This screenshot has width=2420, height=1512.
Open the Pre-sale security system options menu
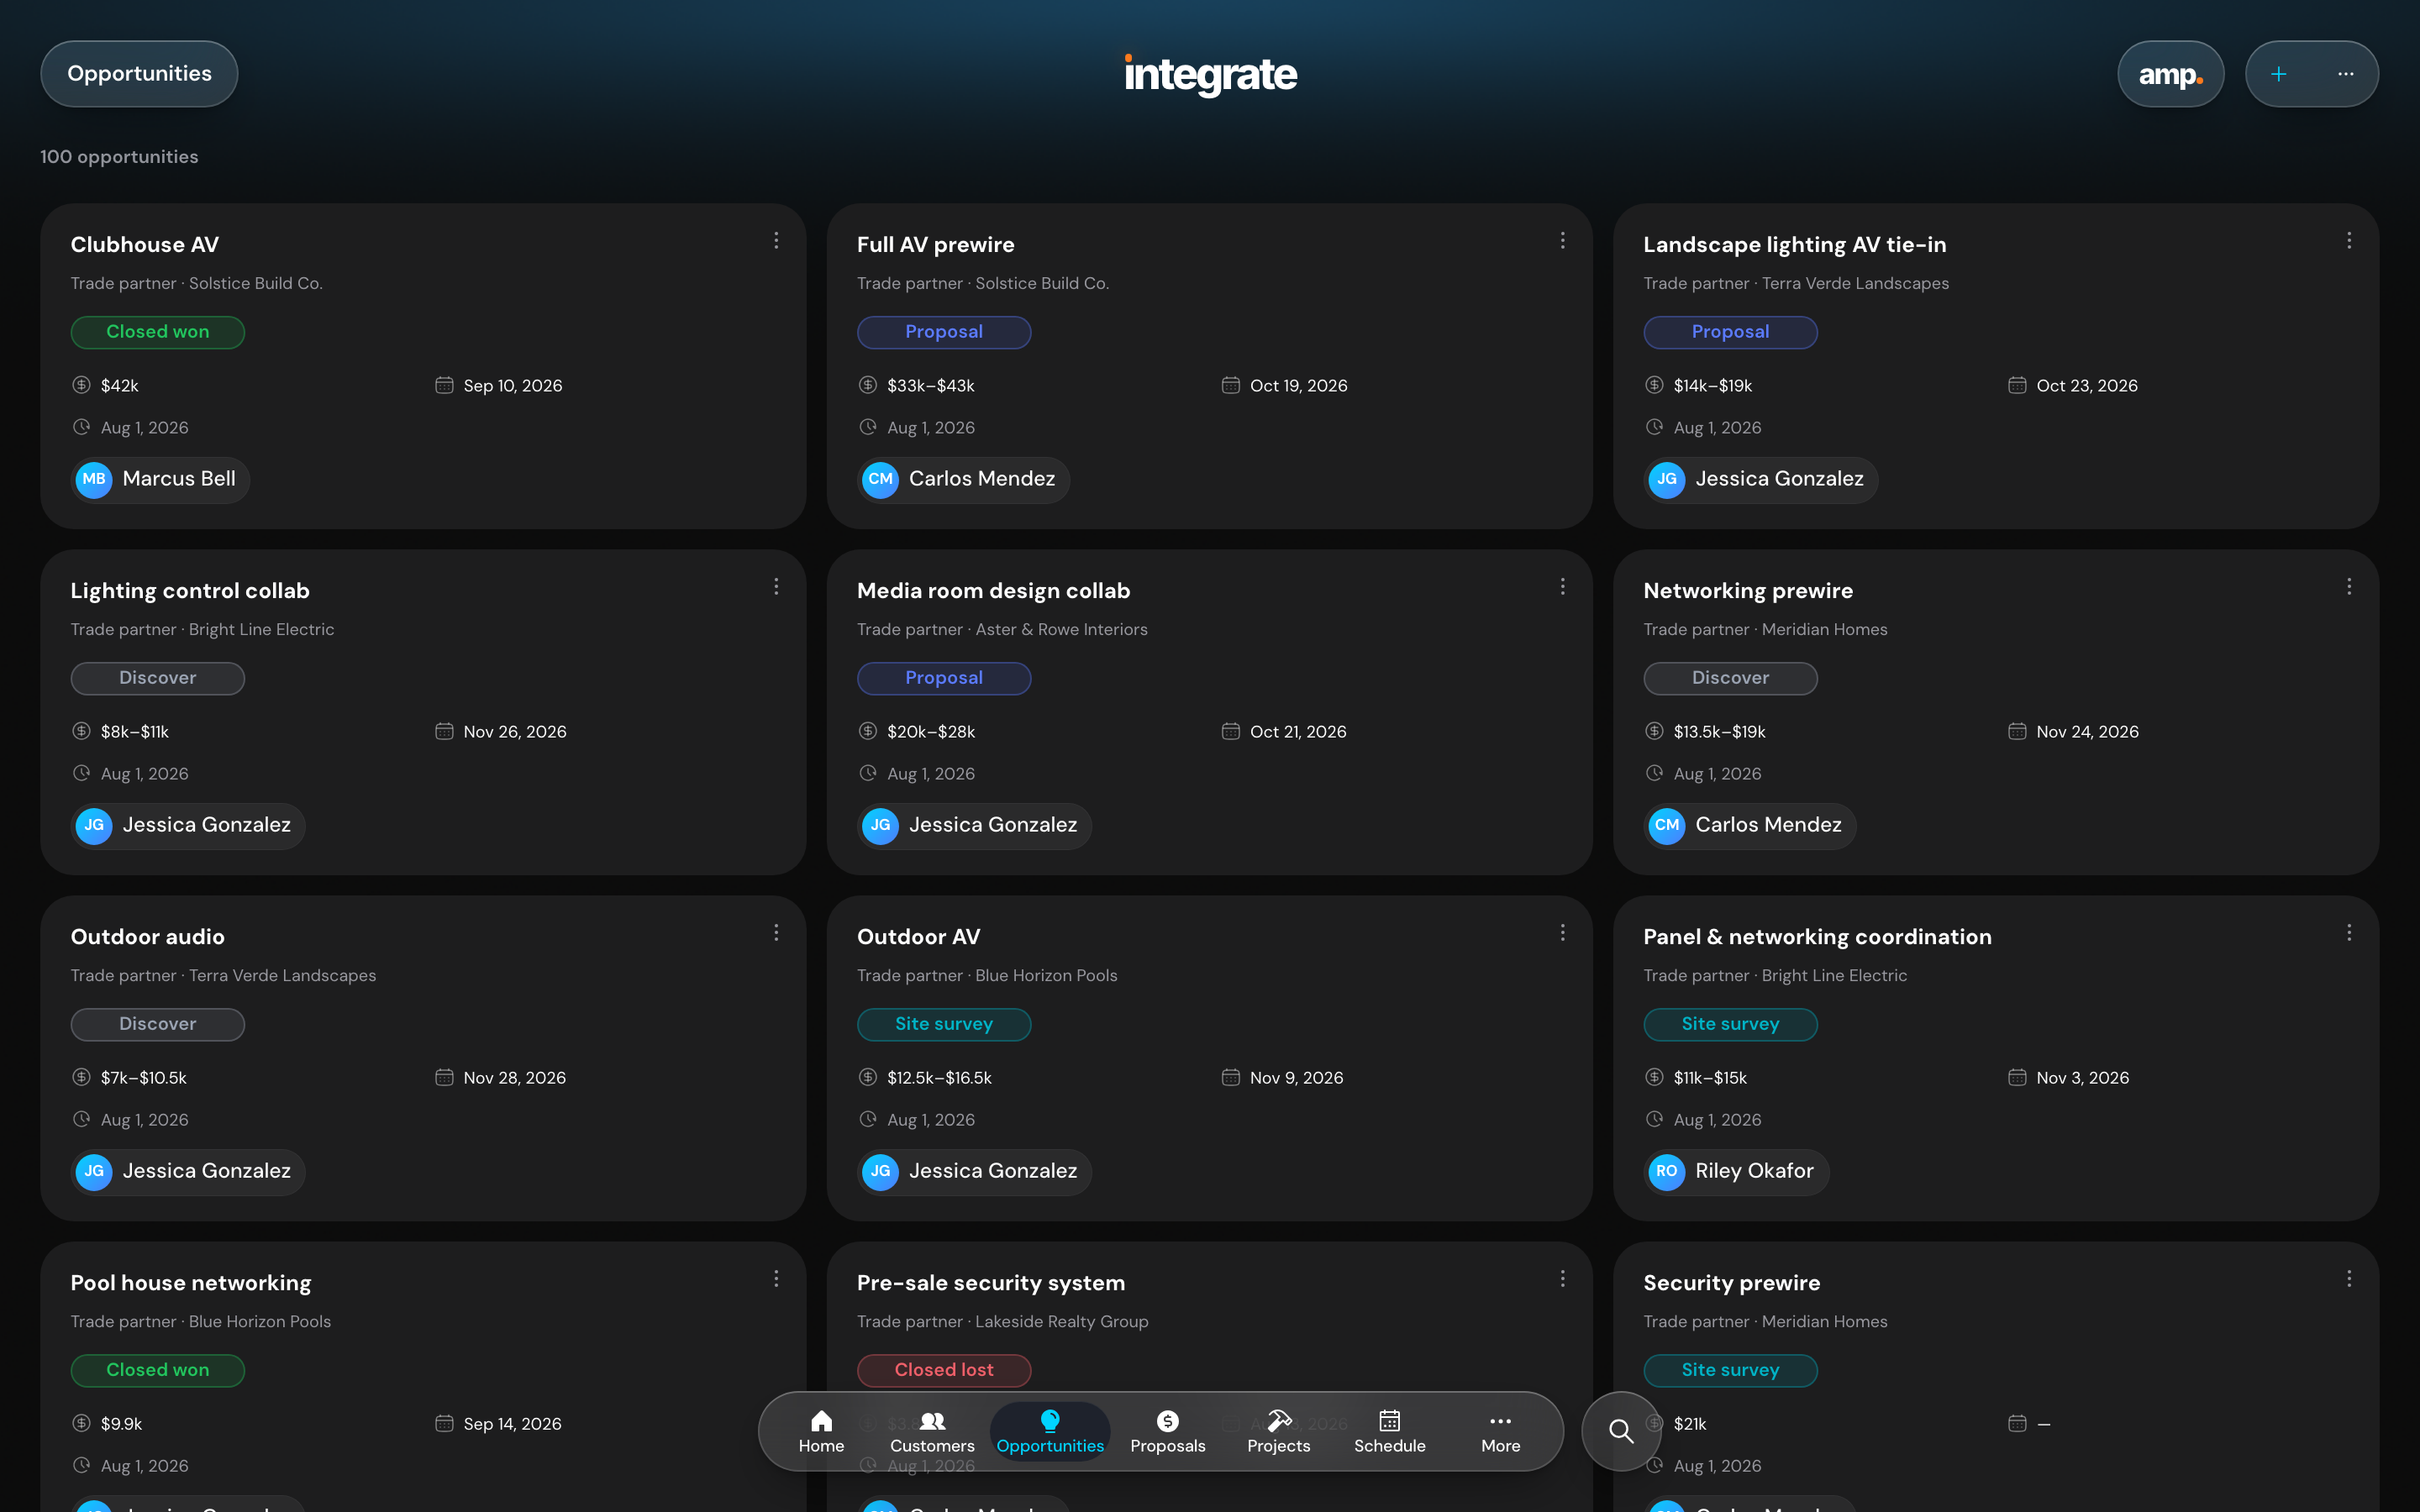tap(1562, 1279)
